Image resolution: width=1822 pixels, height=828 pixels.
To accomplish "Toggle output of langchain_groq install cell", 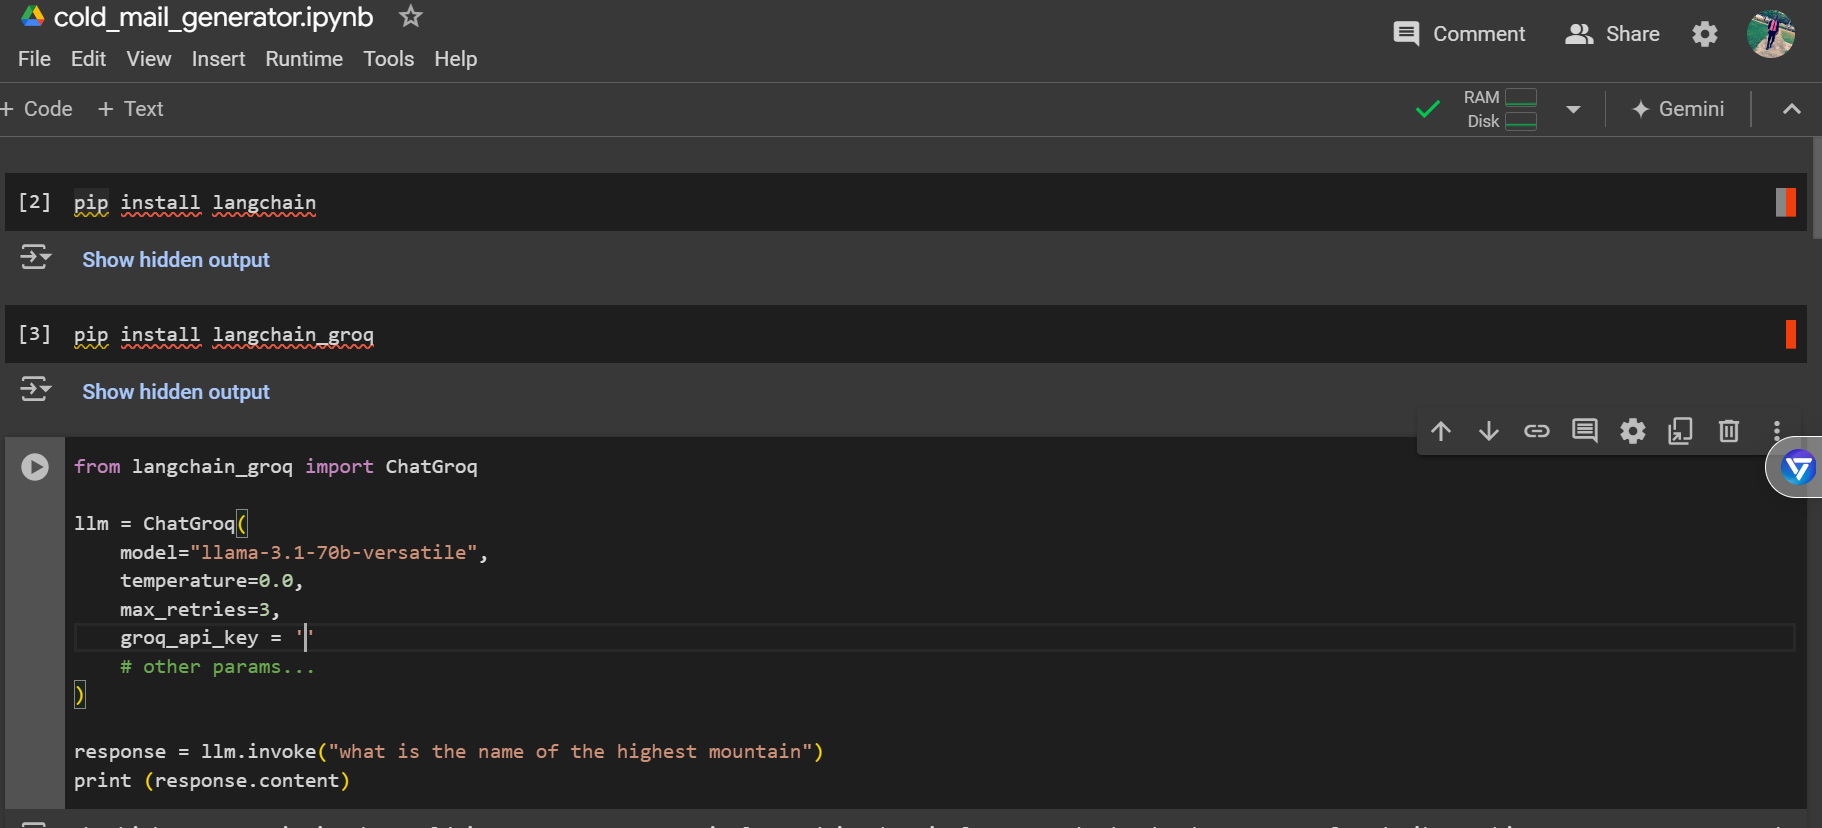I will [36, 389].
